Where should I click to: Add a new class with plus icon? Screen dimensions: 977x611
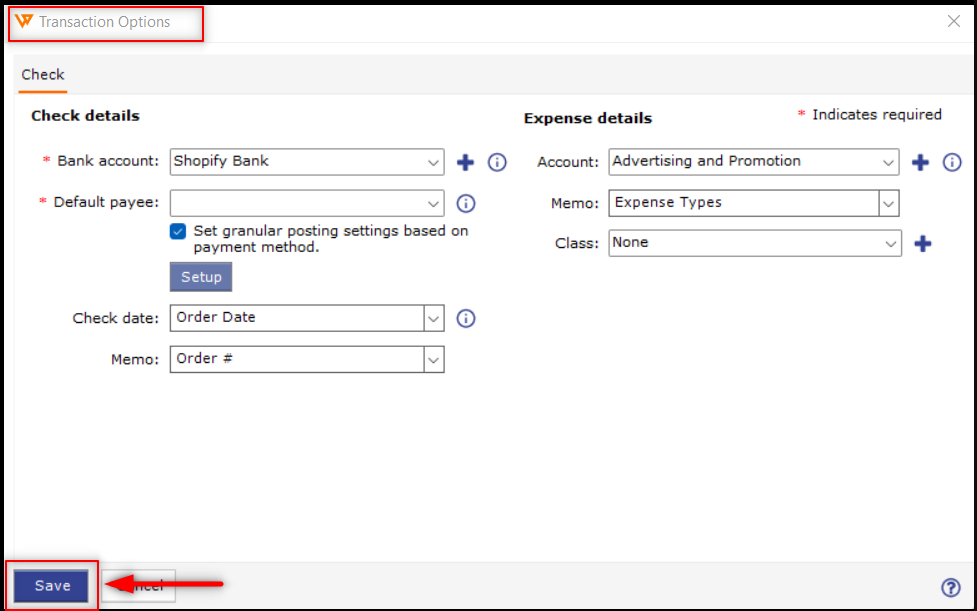click(x=923, y=243)
